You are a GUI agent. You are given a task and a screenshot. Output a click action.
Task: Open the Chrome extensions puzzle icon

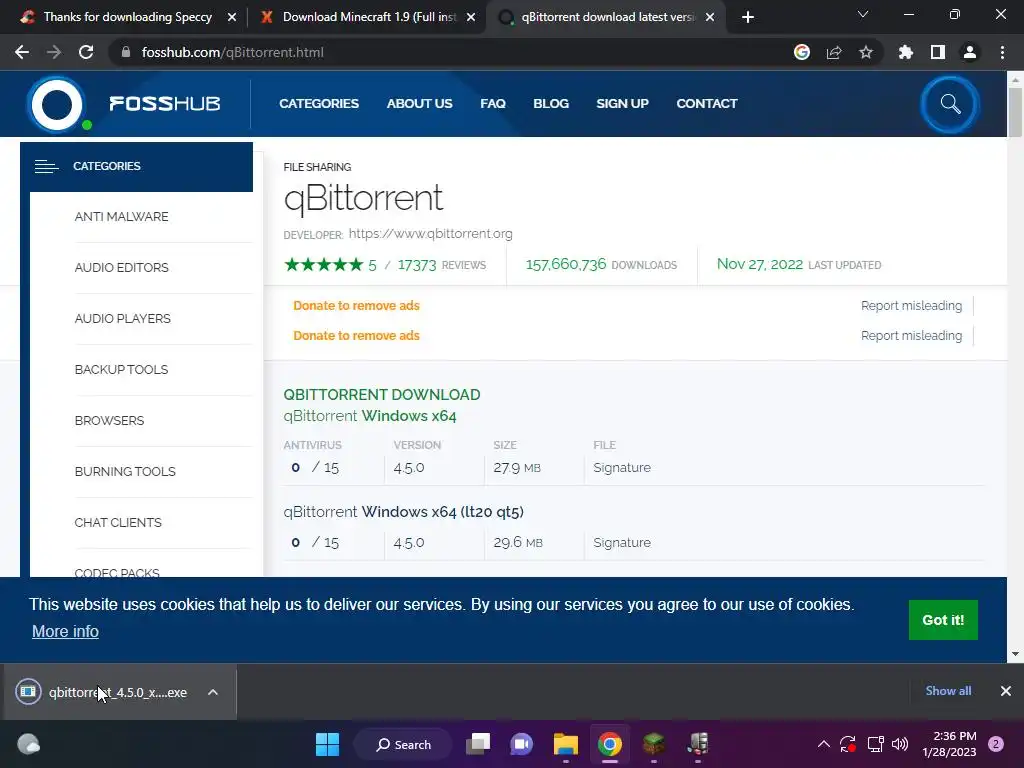tap(906, 52)
